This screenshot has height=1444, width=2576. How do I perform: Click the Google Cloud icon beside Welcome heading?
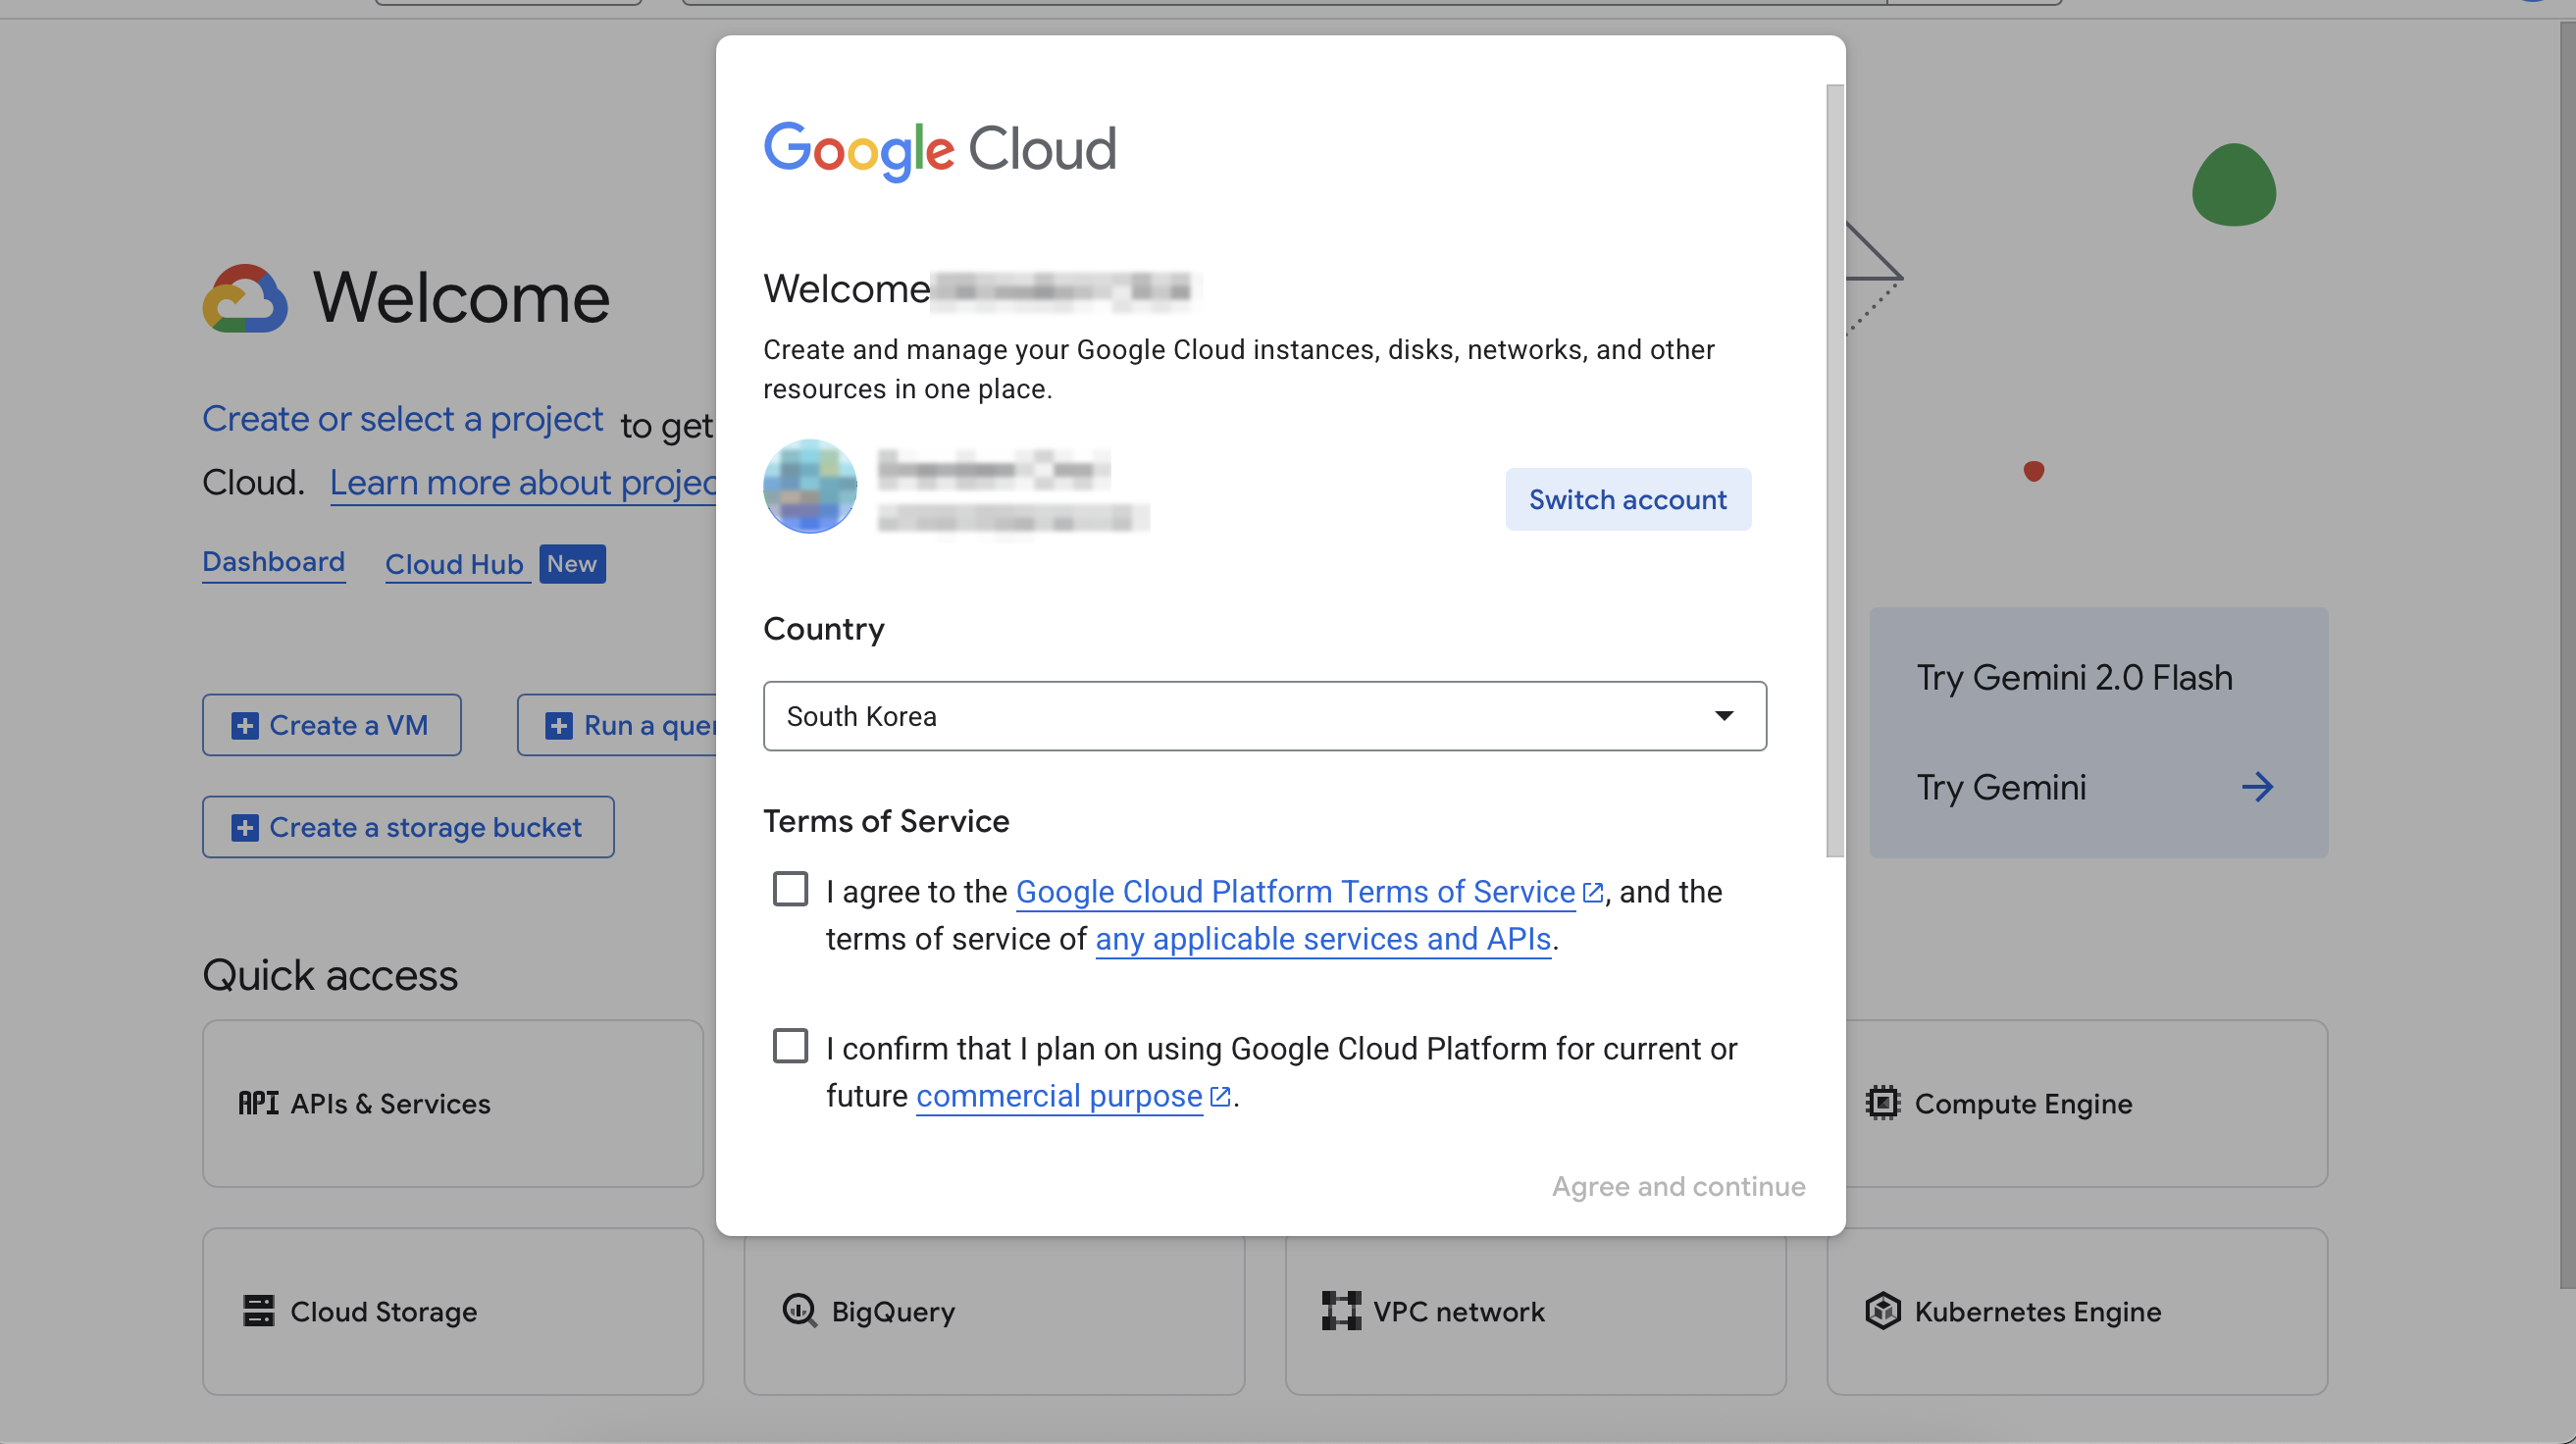(245, 298)
